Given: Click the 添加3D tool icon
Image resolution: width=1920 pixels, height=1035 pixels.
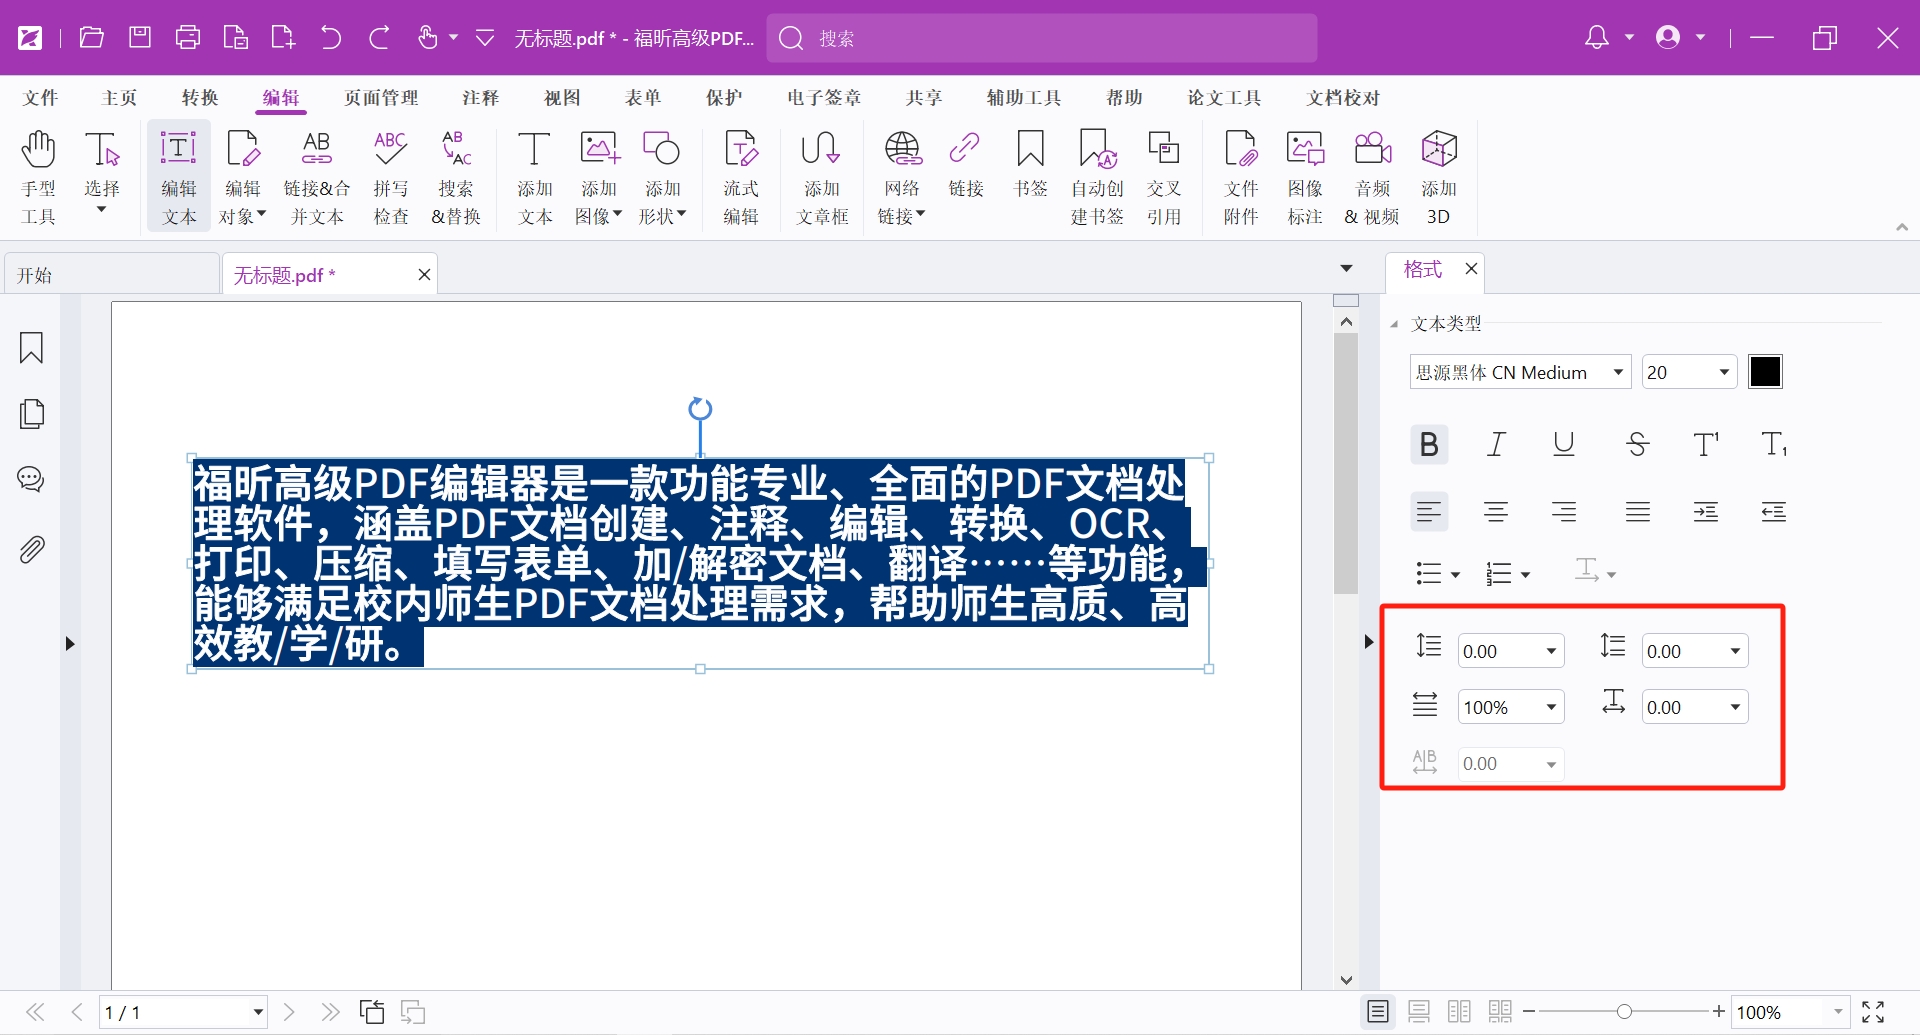Looking at the screenshot, I should (x=1439, y=177).
